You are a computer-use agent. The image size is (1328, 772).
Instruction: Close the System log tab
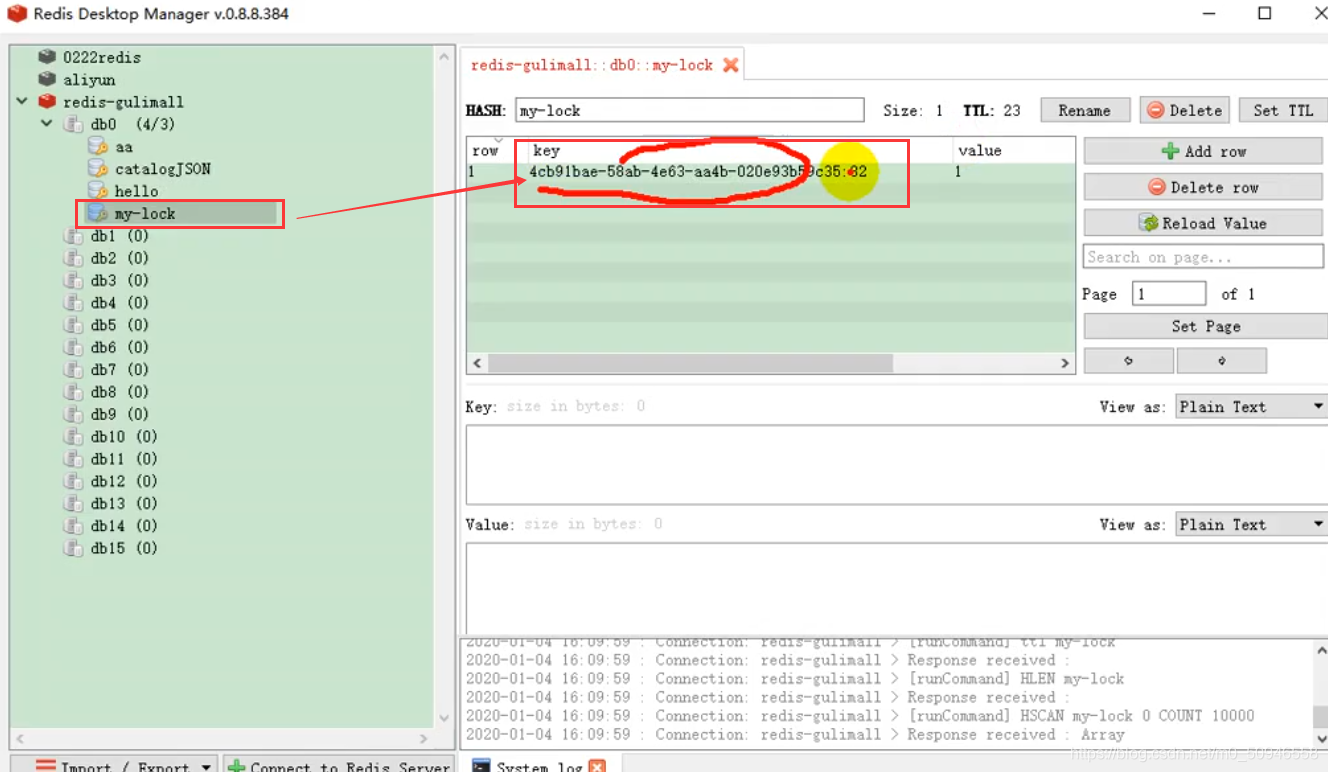pyautogui.click(x=598, y=766)
